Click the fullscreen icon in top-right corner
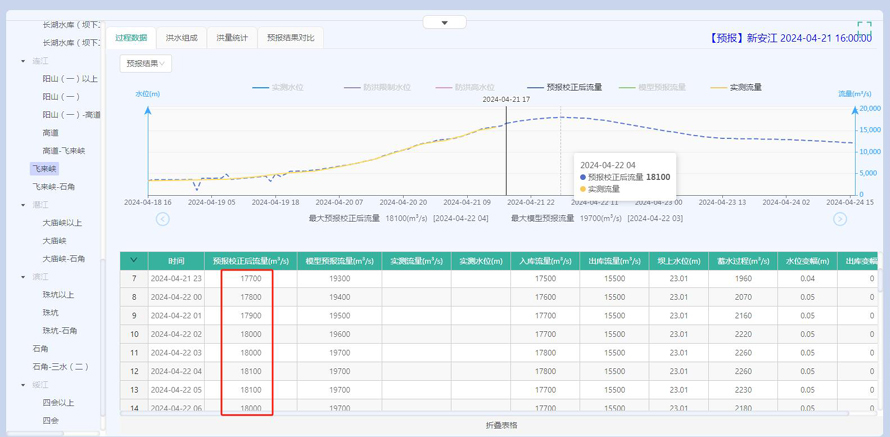The height and width of the screenshot is (437, 890). [864, 30]
